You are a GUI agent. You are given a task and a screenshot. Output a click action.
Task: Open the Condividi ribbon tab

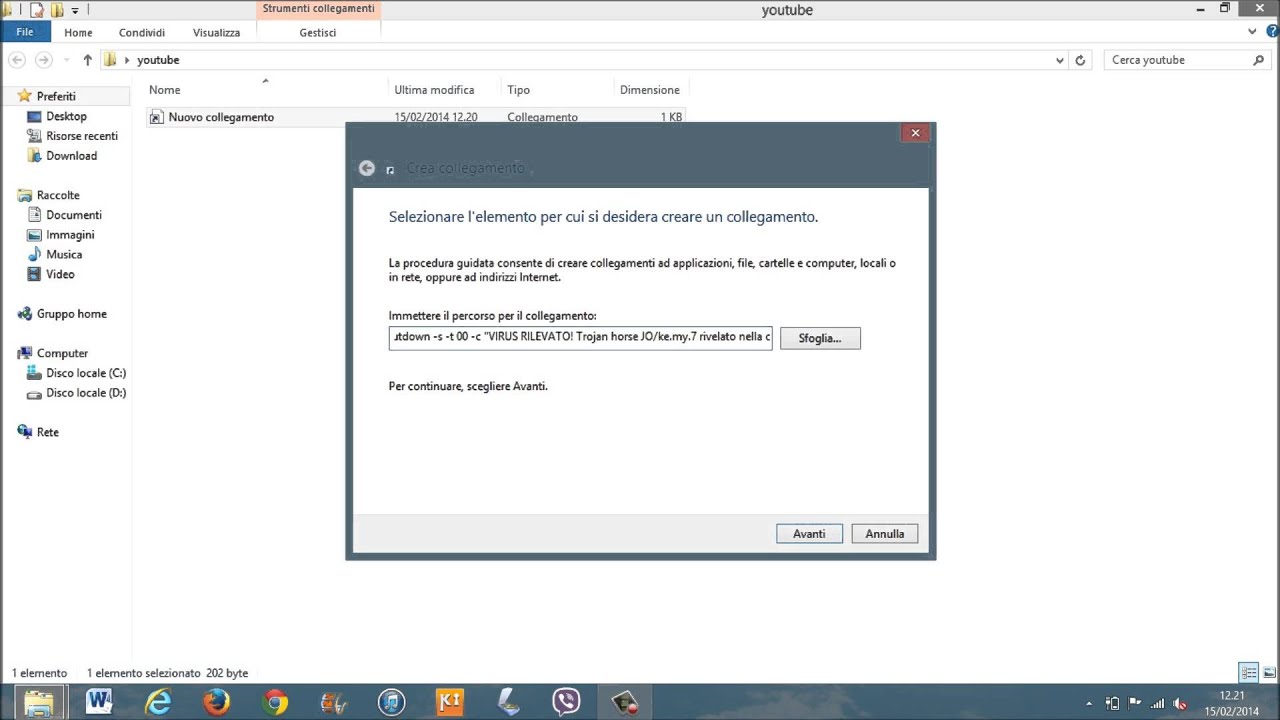[x=142, y=32]
